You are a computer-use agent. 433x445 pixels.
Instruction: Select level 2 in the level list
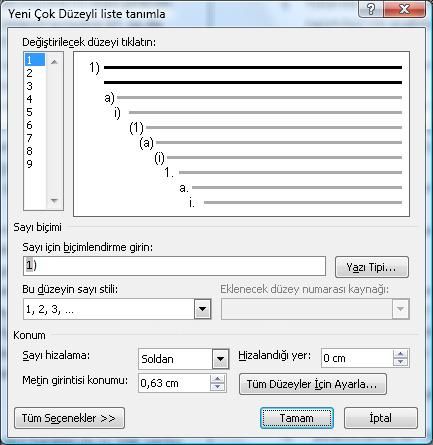29,73
